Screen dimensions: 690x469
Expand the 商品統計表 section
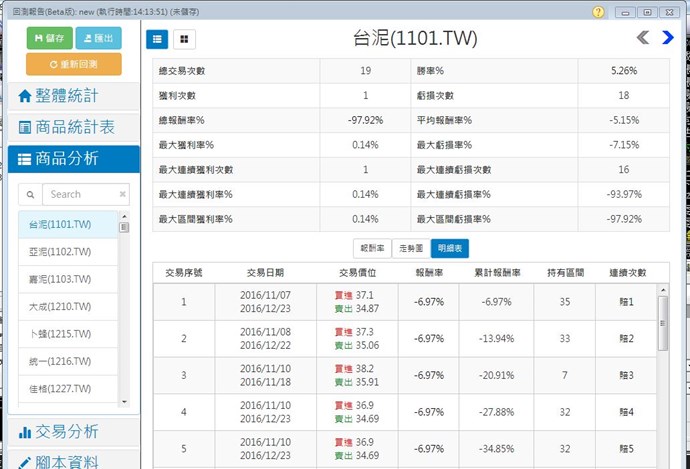(x=70, y=127)
